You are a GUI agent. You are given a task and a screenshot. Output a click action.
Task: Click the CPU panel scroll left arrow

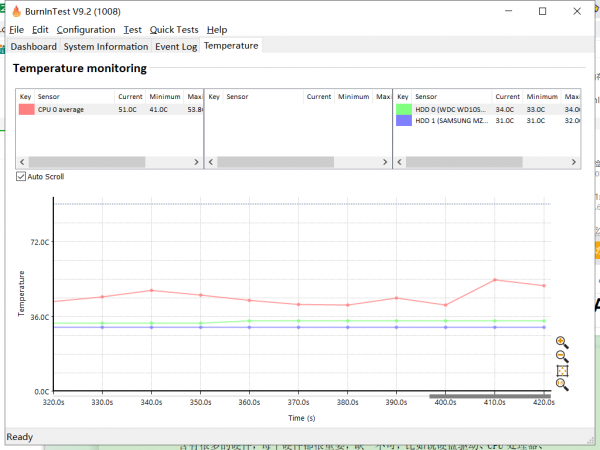[22, 162]
